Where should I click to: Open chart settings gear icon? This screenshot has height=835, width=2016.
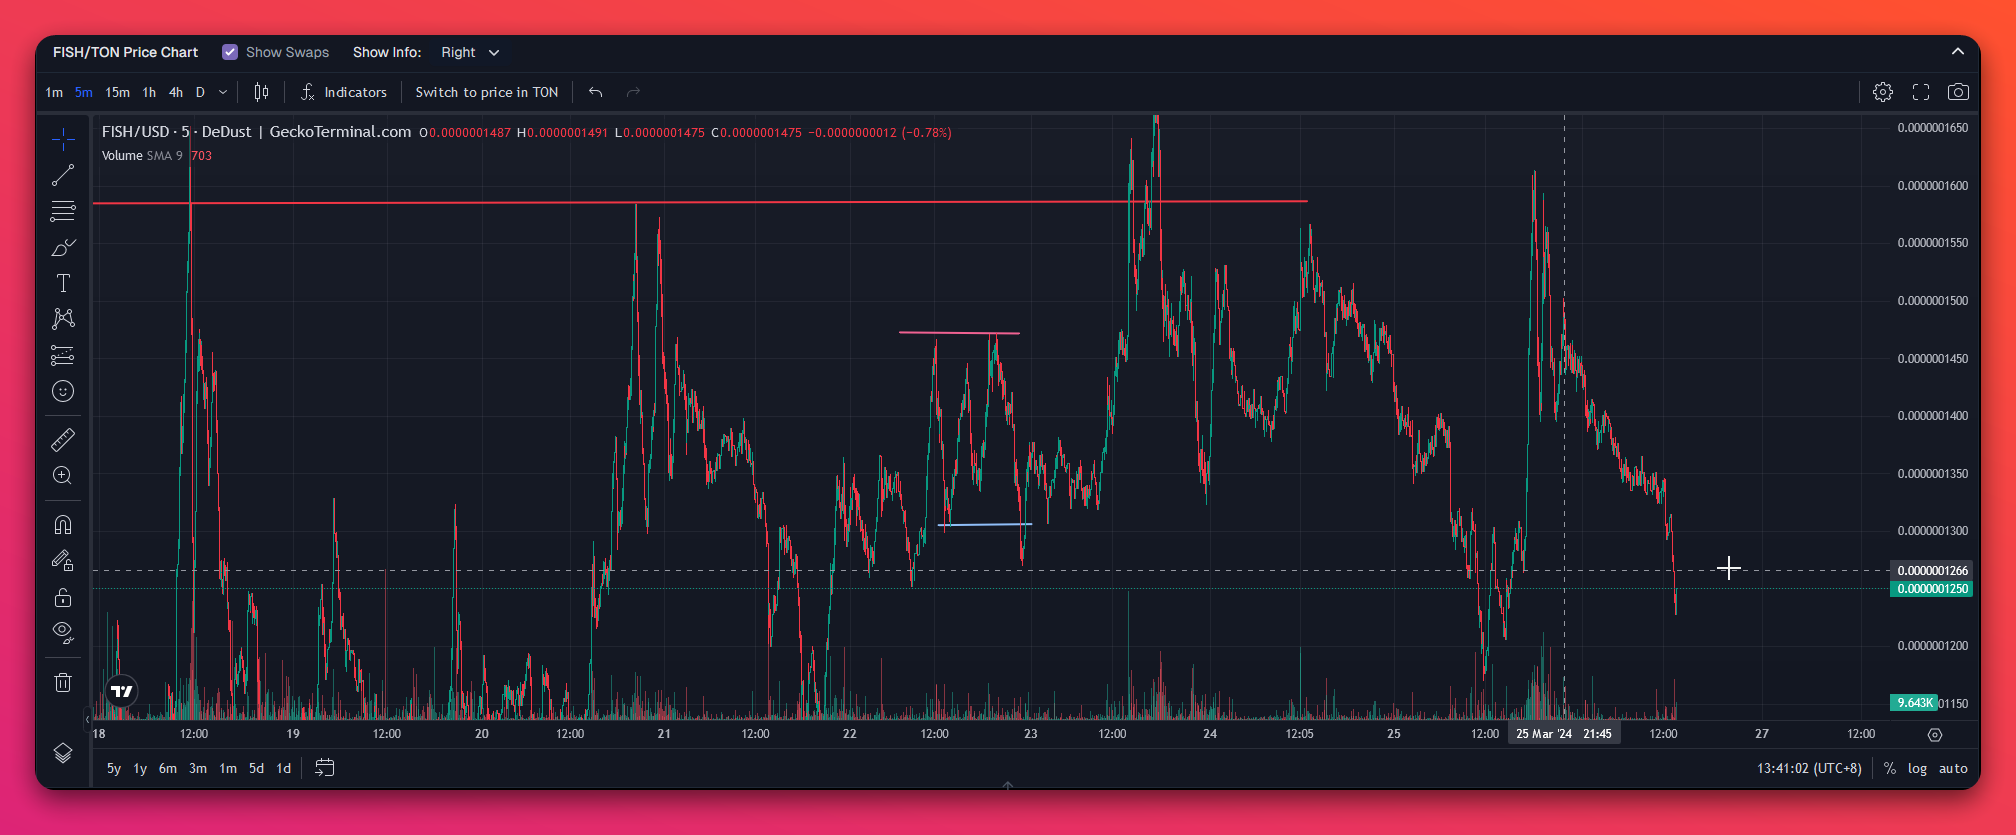1883,92
